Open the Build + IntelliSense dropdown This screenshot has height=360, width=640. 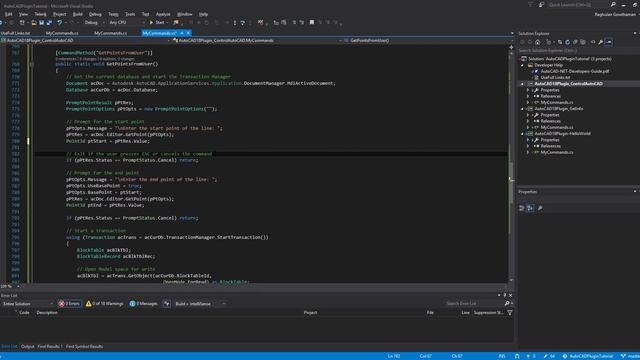pyautogui.click(x=200, y=304)
